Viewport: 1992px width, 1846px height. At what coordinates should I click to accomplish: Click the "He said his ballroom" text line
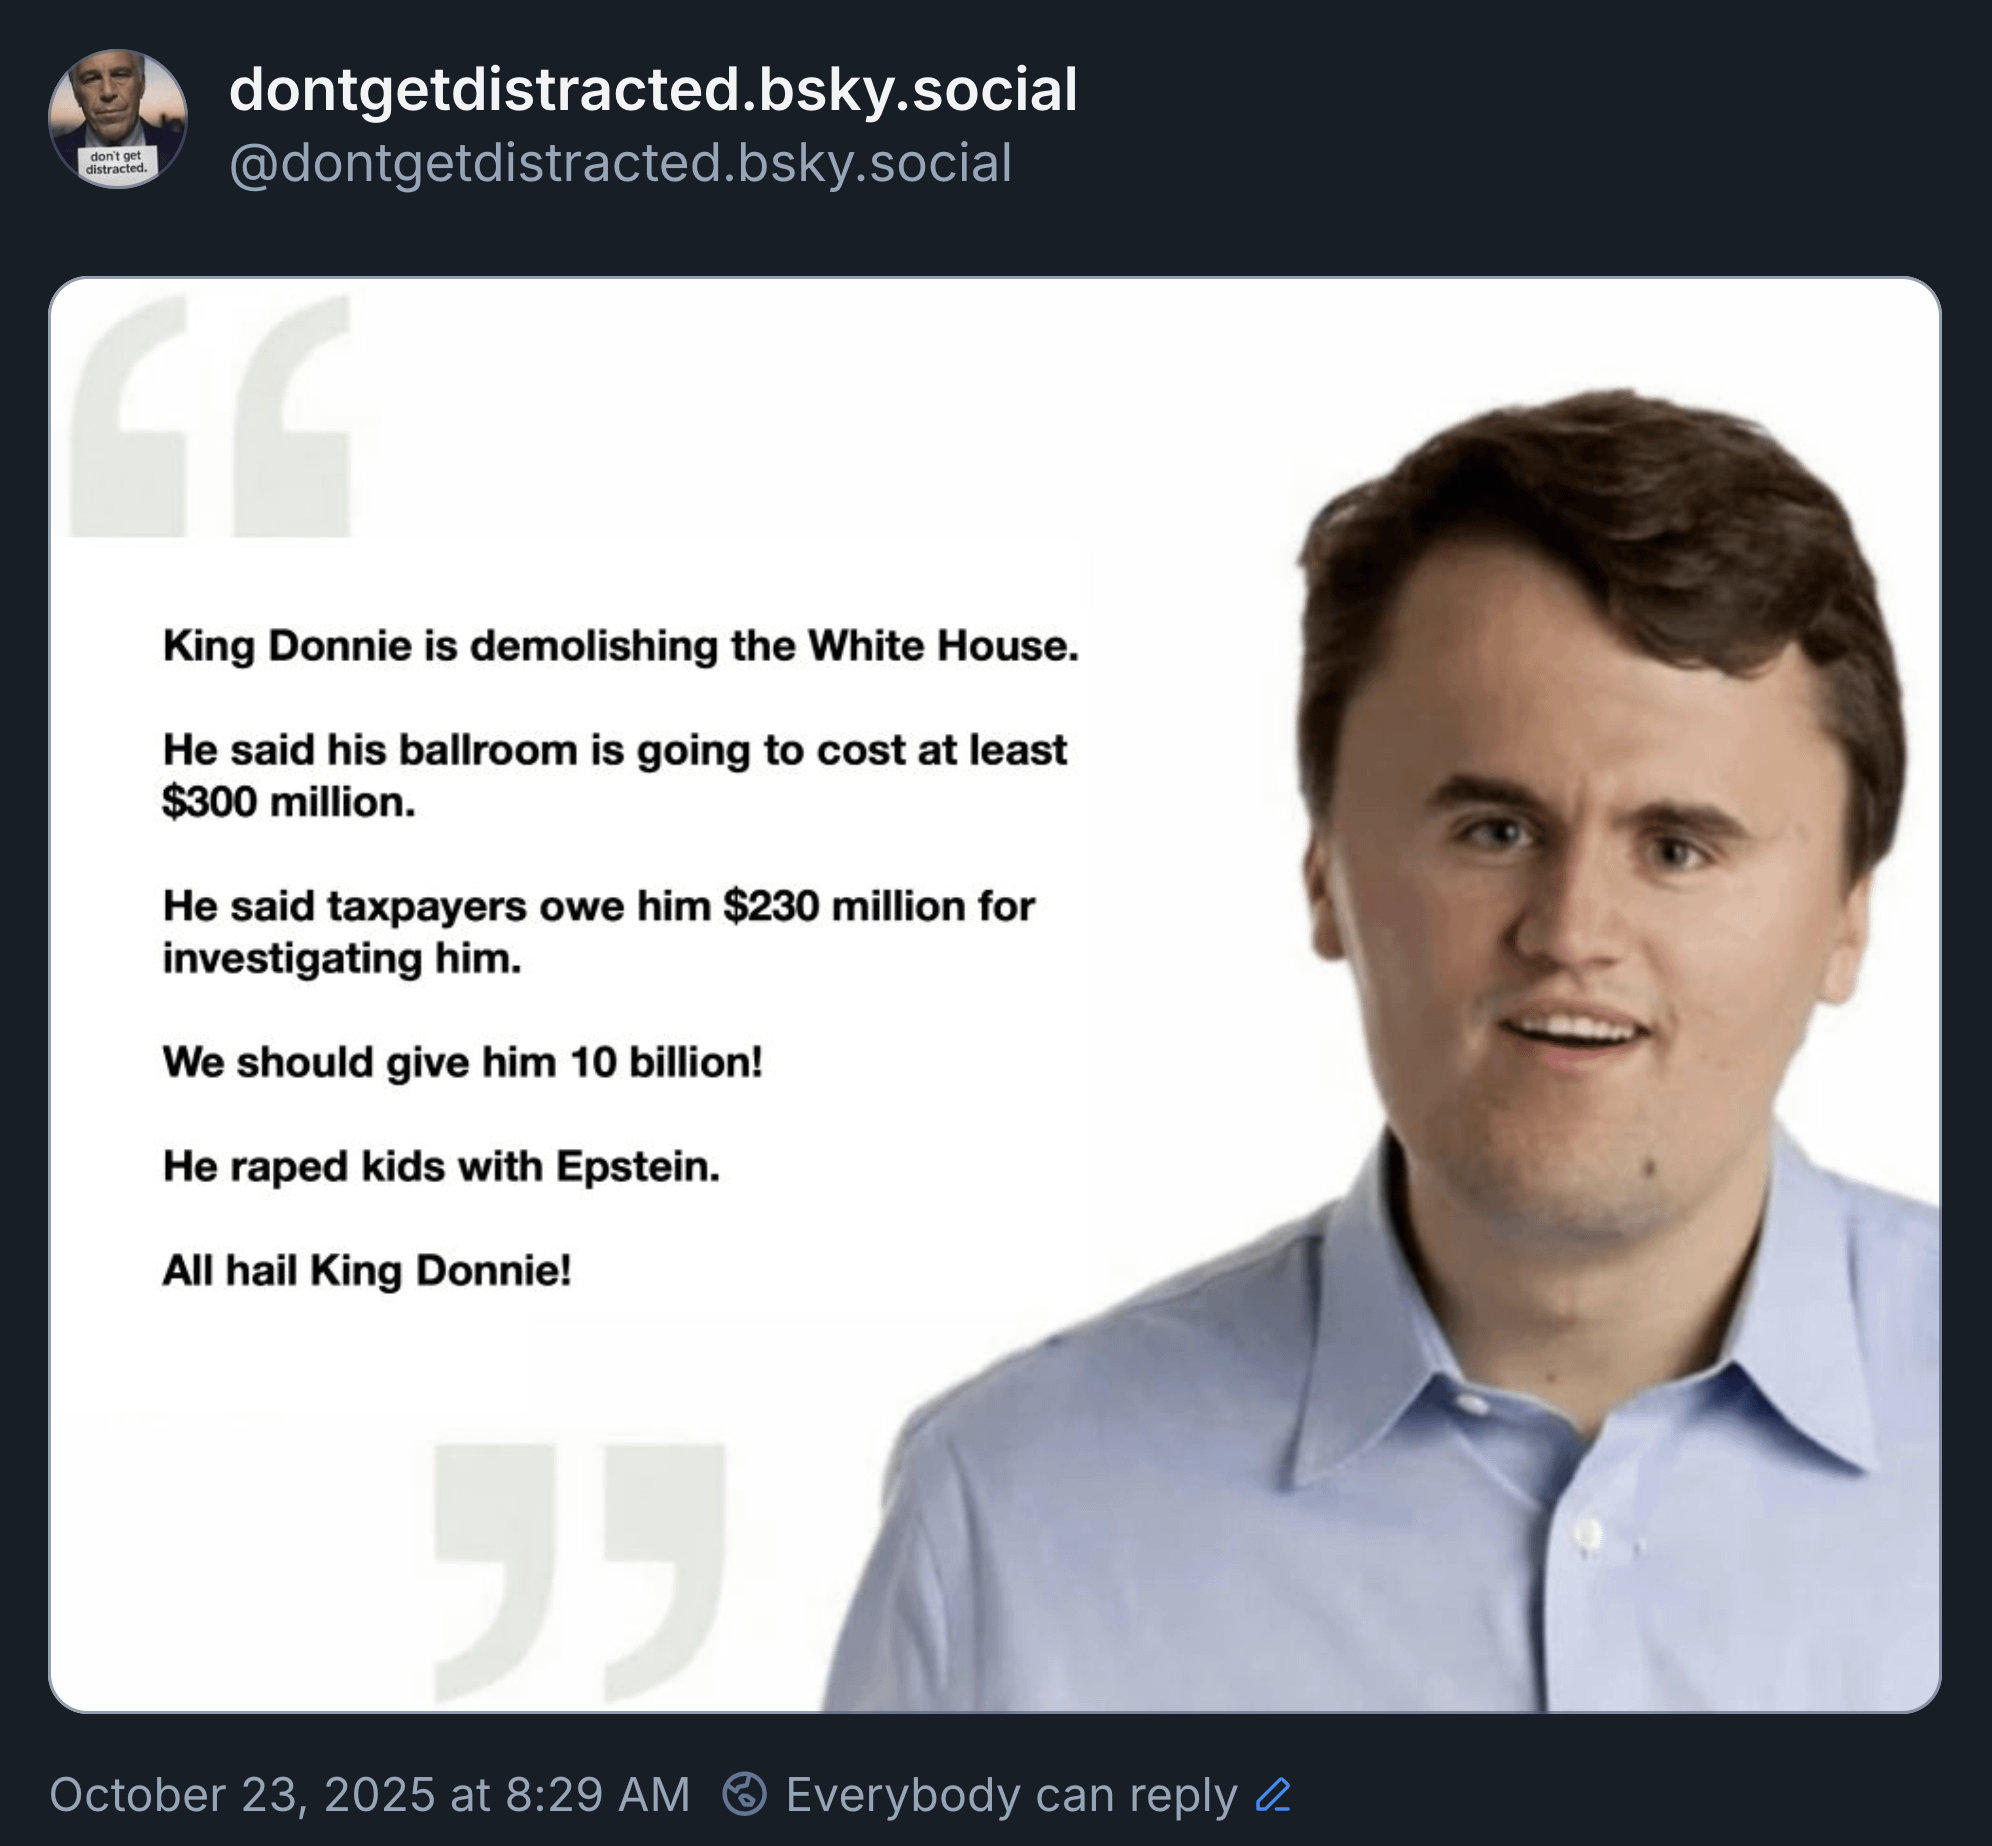click(x=614, y=750)
